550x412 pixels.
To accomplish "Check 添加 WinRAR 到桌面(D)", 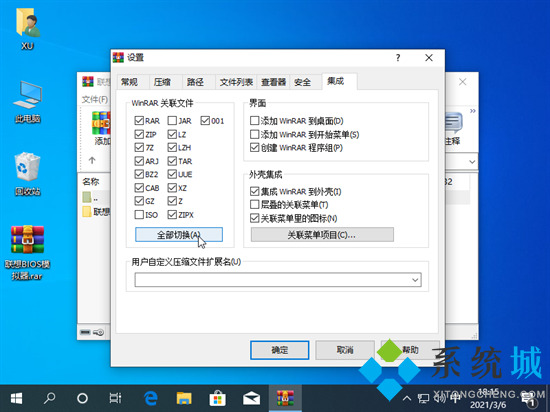I will 254,121.
